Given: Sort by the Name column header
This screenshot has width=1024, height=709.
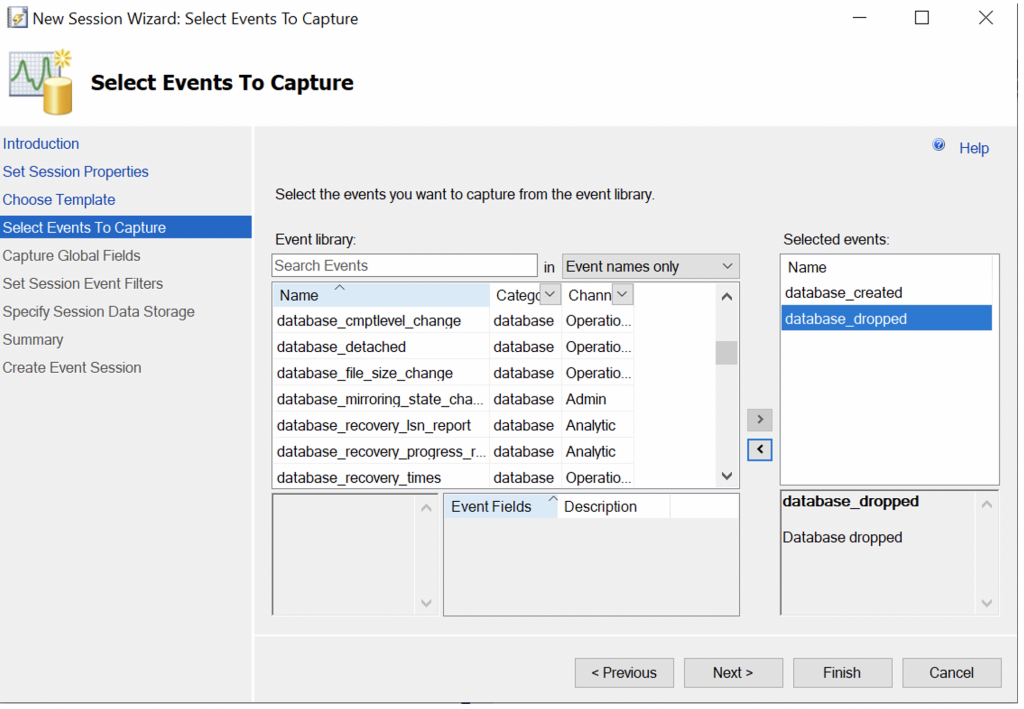Looking at the screenshot, I should click(x=300, y=295).
